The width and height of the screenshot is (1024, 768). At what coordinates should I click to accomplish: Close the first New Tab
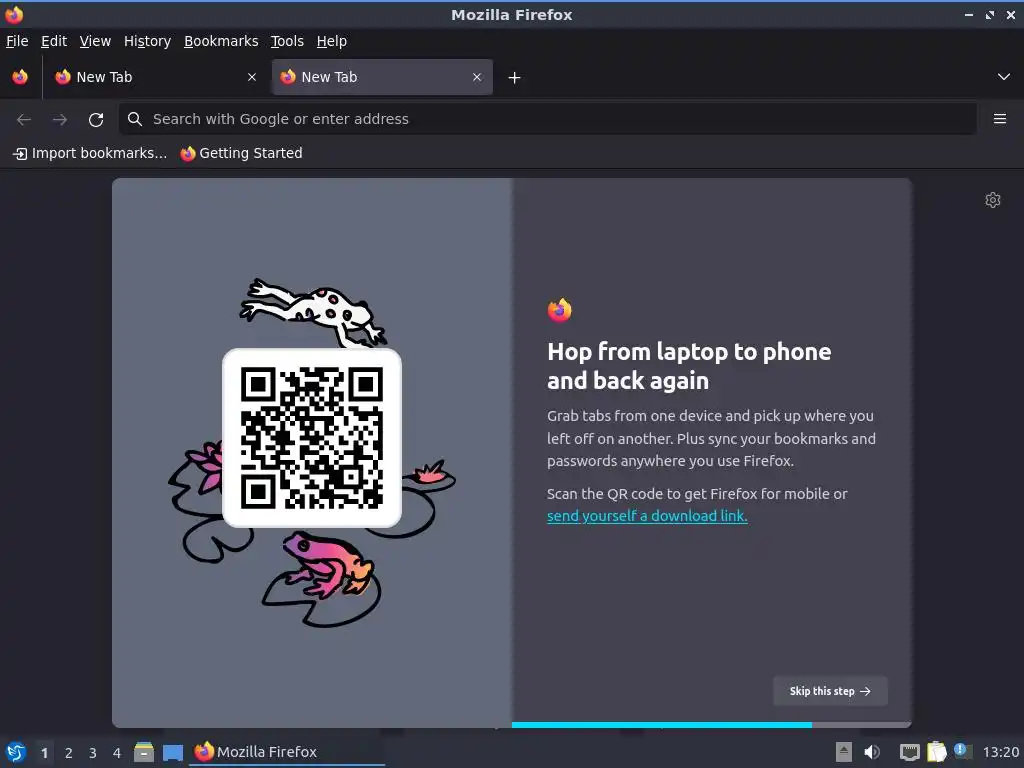252,77
